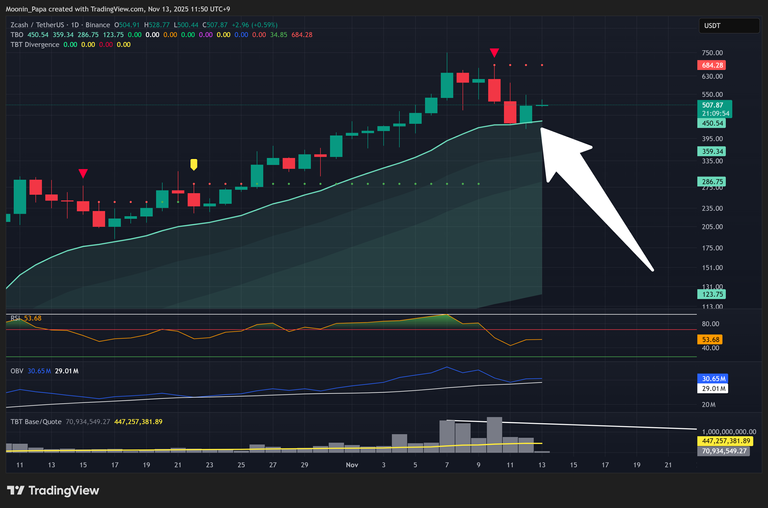Click the tallest volume bar in the bottom pane
The height and width of the screenshot is (508, 768).
coord(494,432)
